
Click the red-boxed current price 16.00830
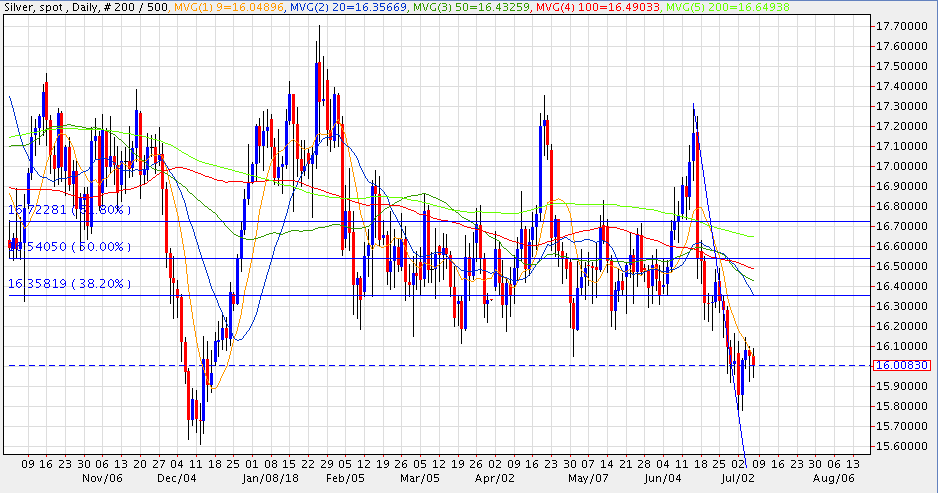pos(902,366)
